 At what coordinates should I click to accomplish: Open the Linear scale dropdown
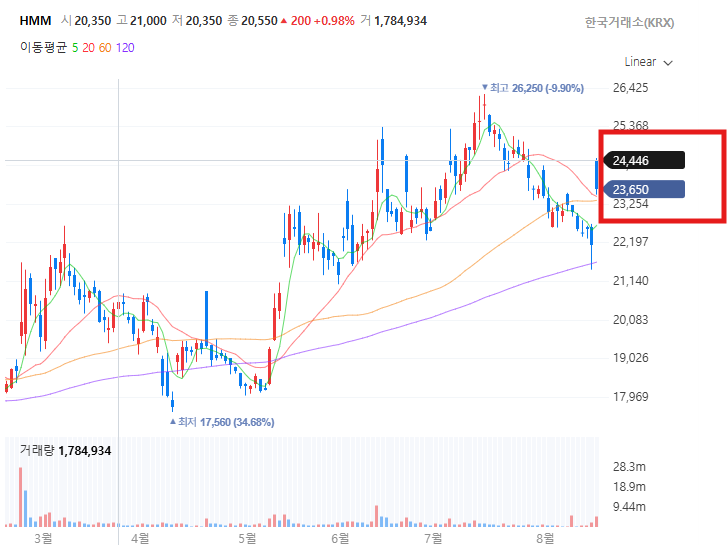coord(648,62)
